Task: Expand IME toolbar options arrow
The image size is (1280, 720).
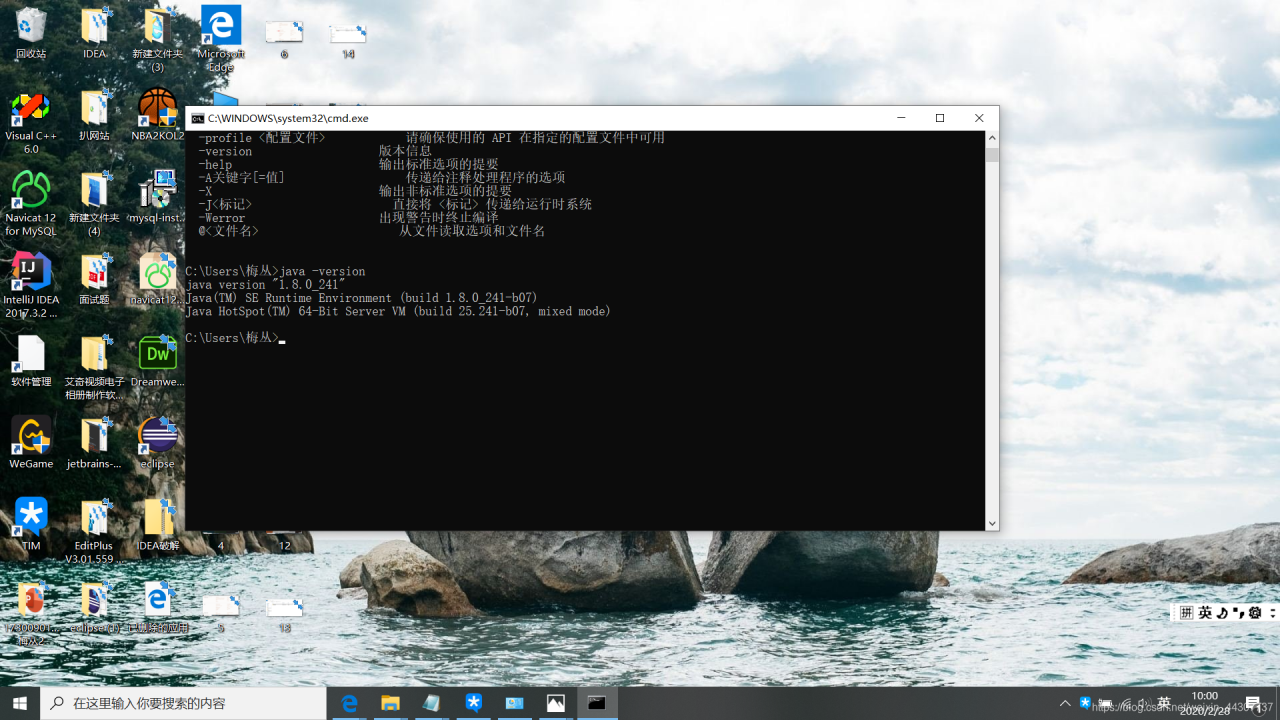Action: pyautogui.click(x=1273, y=612)
